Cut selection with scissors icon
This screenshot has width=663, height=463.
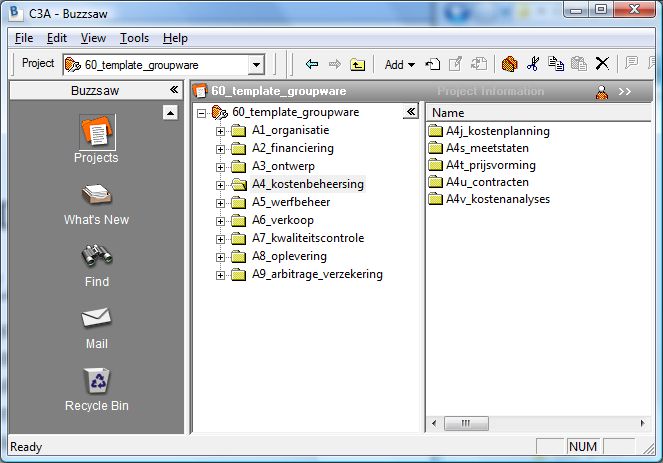click(533, 64)
